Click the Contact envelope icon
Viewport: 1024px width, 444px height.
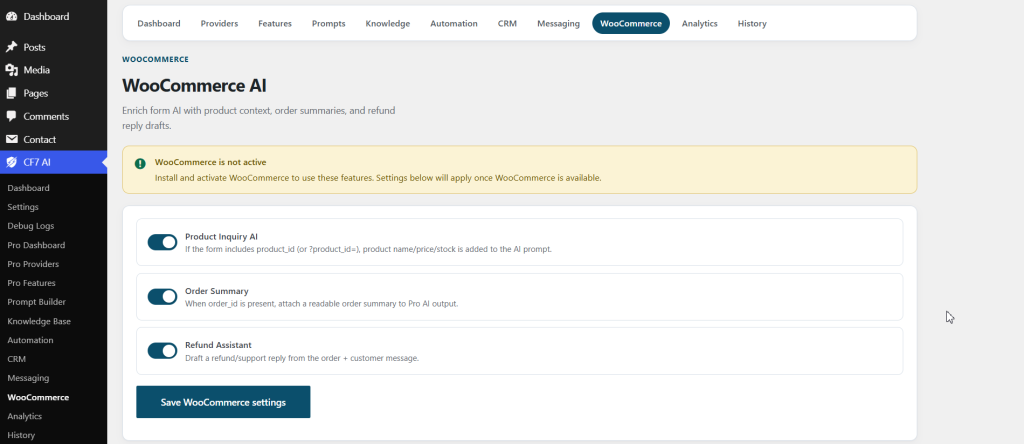(x=11, y=139)
